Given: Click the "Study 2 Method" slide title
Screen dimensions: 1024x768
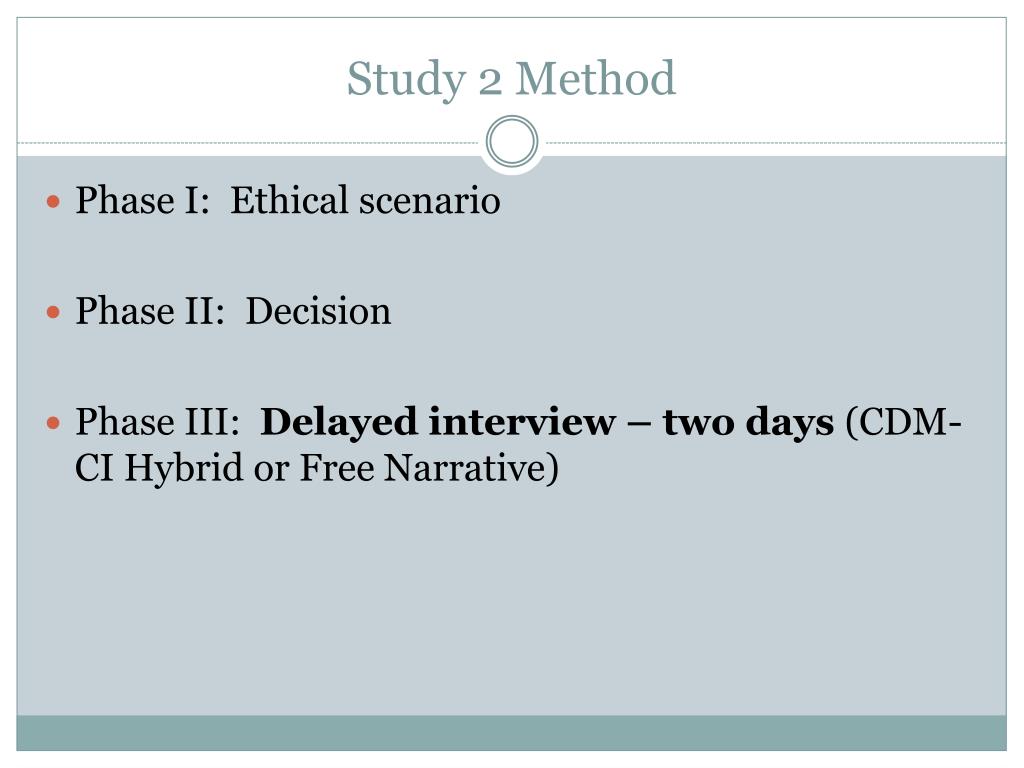Looking at the screenshot, I should click(x=511, y=79).
